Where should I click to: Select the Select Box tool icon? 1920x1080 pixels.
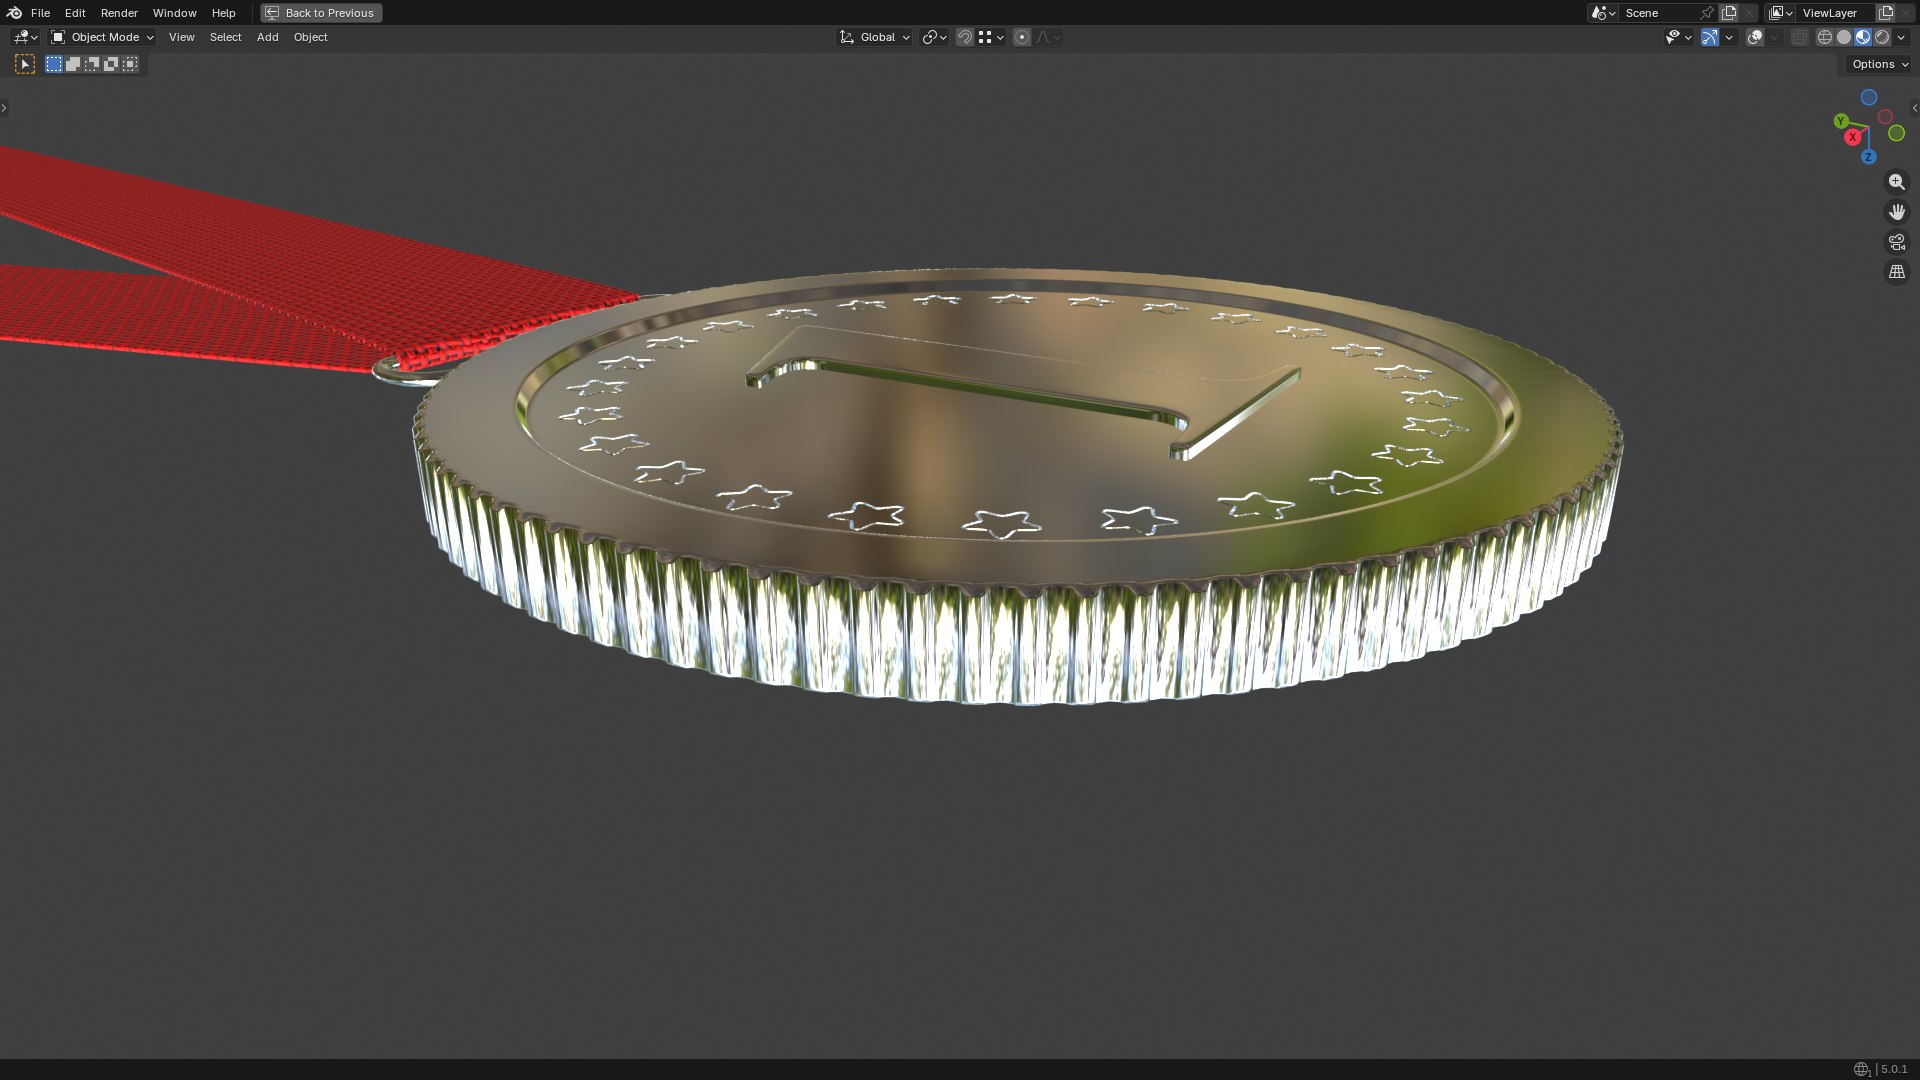[x=25, y=64]
